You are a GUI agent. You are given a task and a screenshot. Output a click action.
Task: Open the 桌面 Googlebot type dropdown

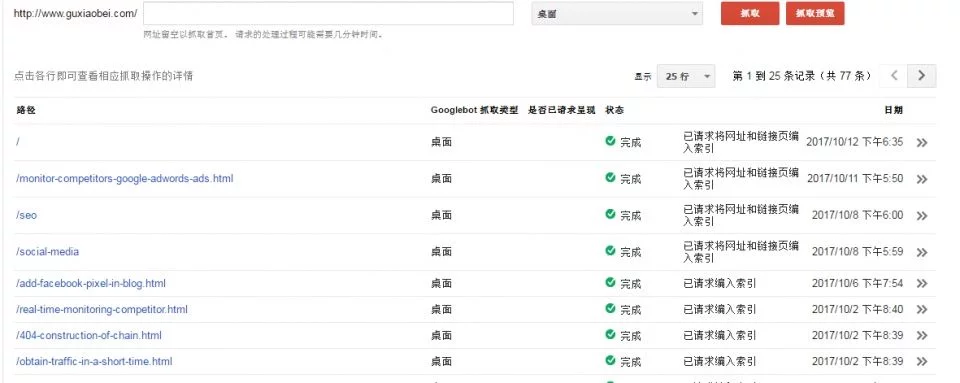[617, 13]
